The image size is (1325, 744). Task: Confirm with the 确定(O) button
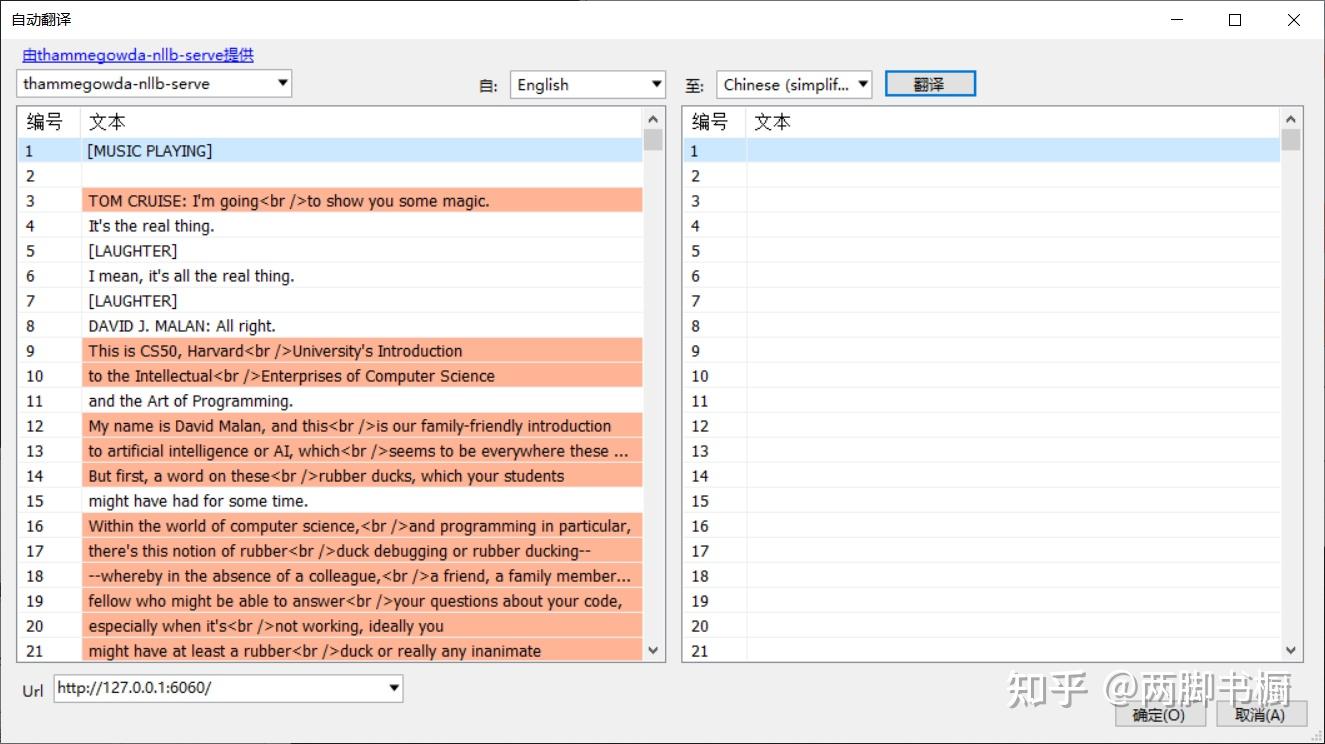coord(1159,714)
